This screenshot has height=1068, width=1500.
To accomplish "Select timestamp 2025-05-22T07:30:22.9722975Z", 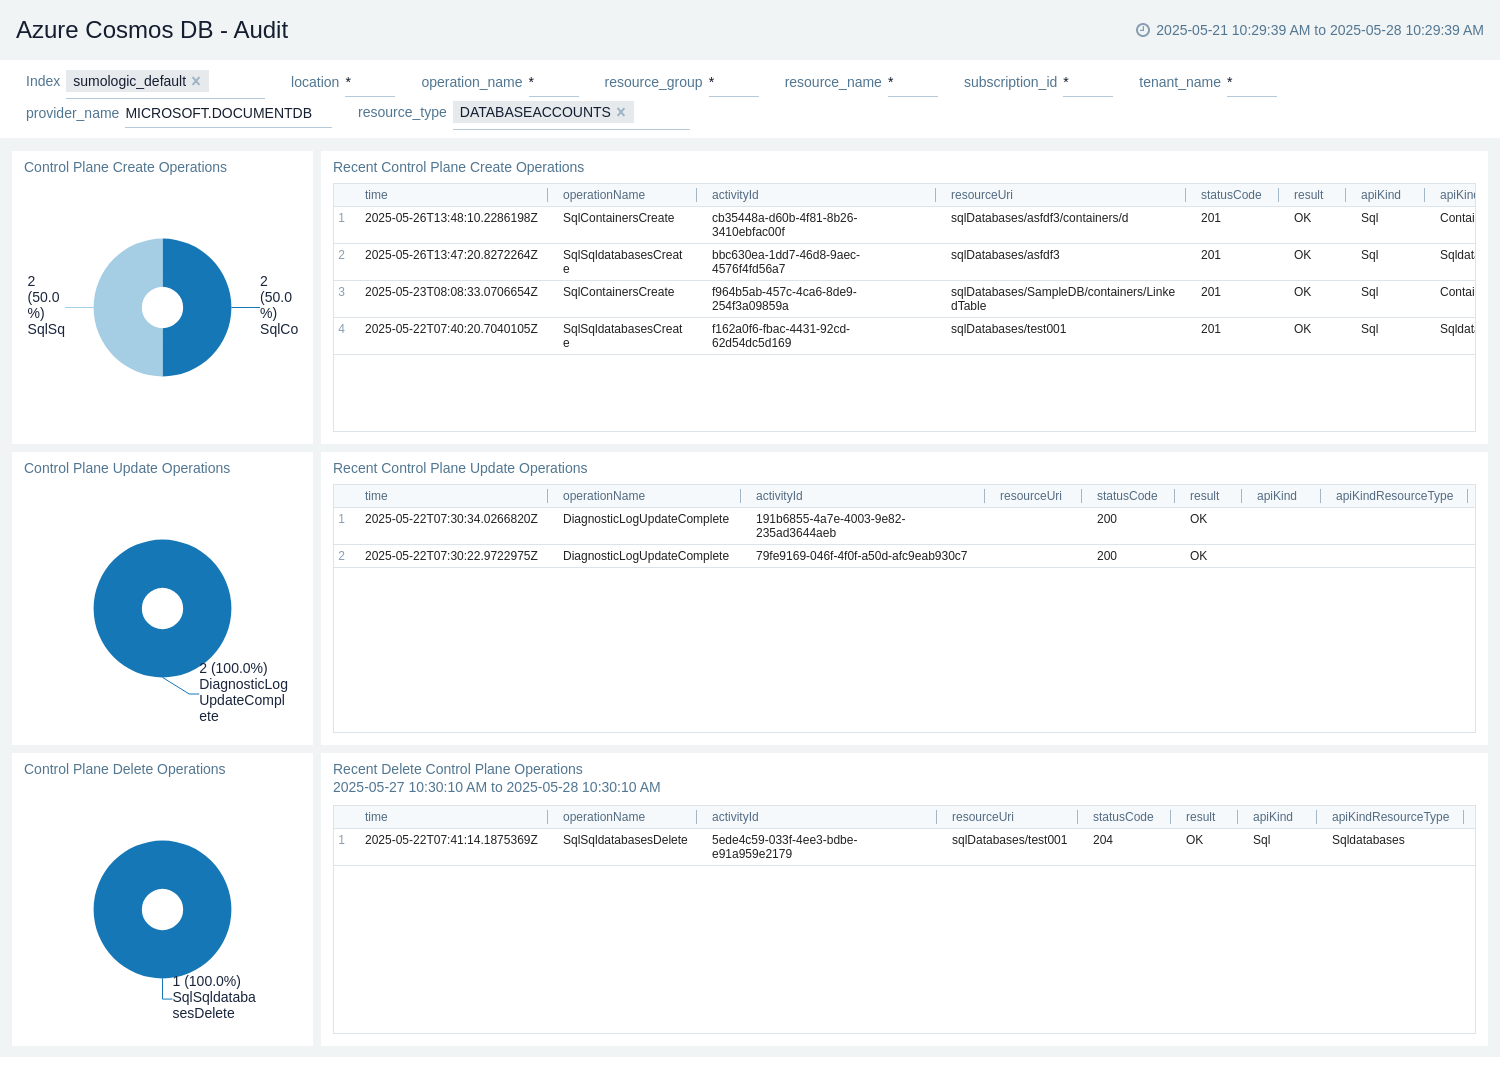I will [451, 556].
